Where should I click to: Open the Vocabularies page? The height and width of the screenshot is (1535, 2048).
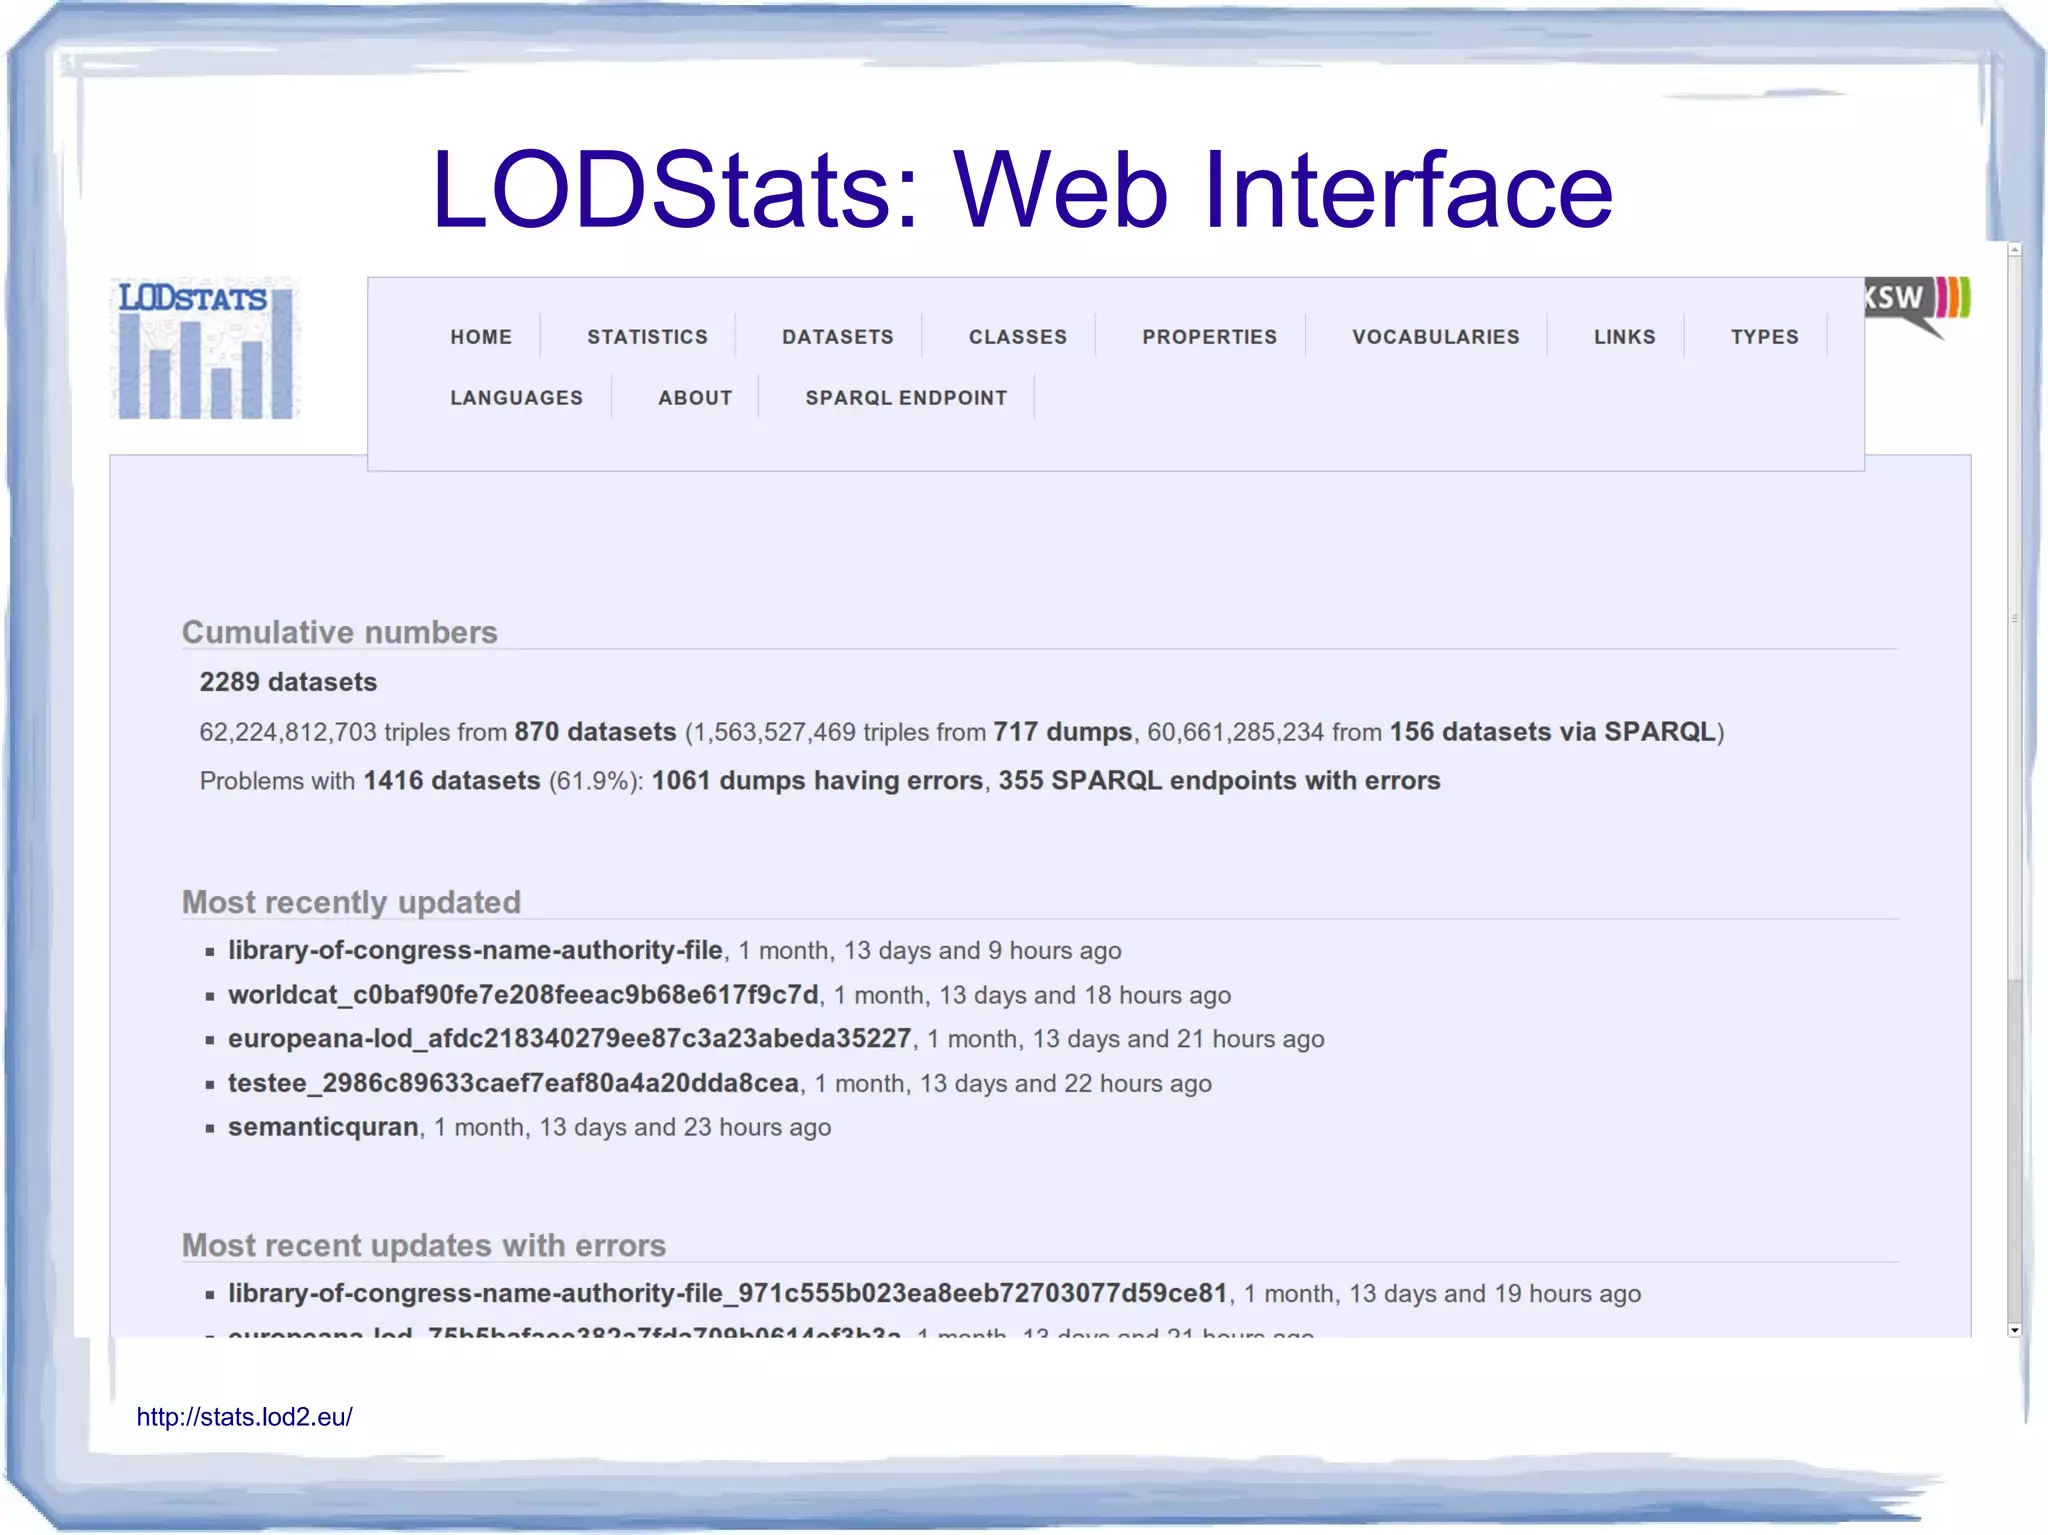(x=1436, y=337)
